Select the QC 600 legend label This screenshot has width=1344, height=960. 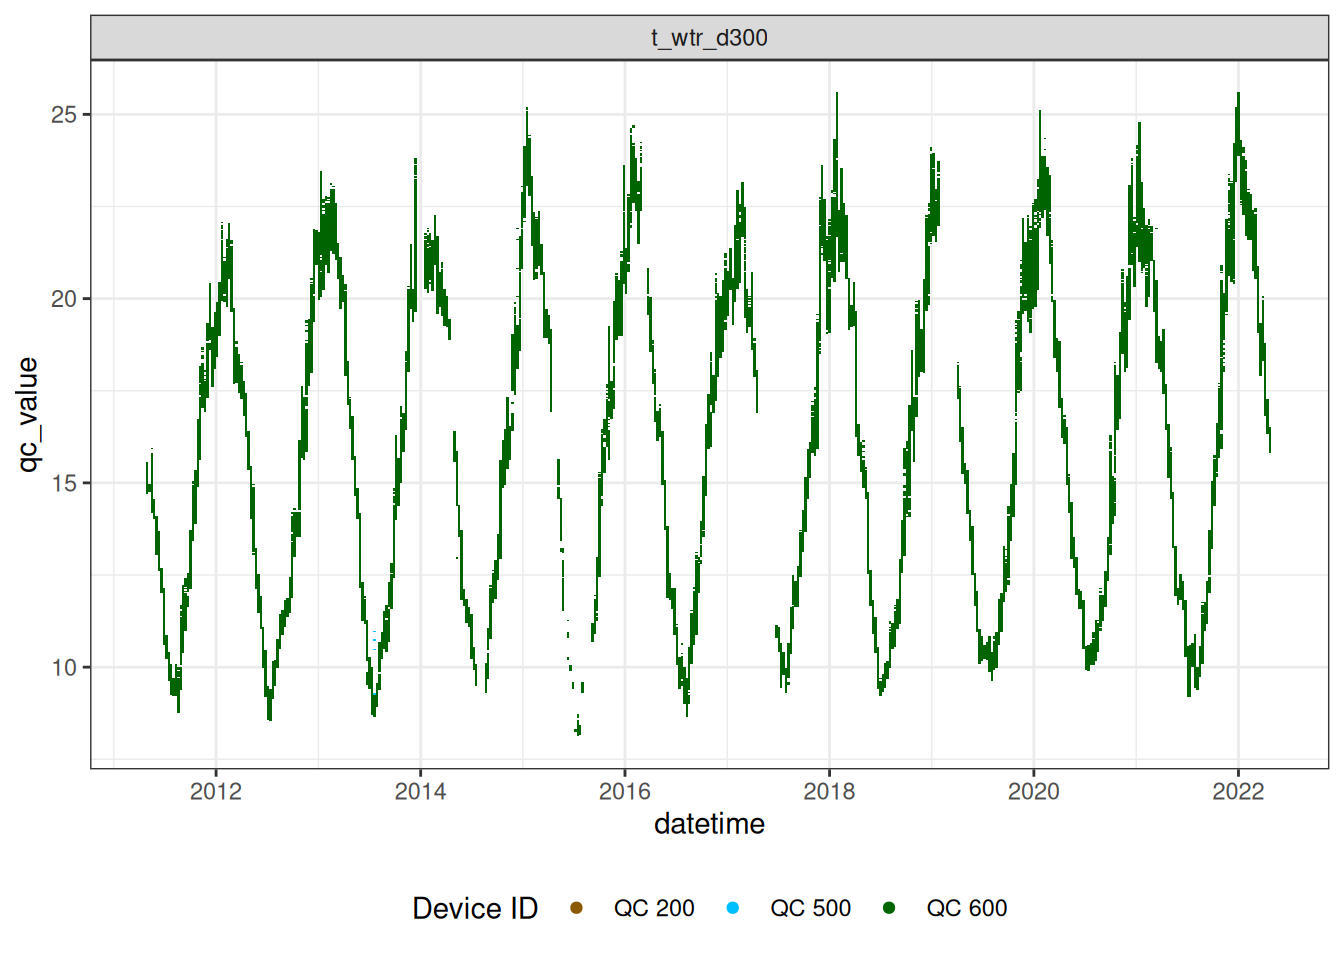(966, 908)
